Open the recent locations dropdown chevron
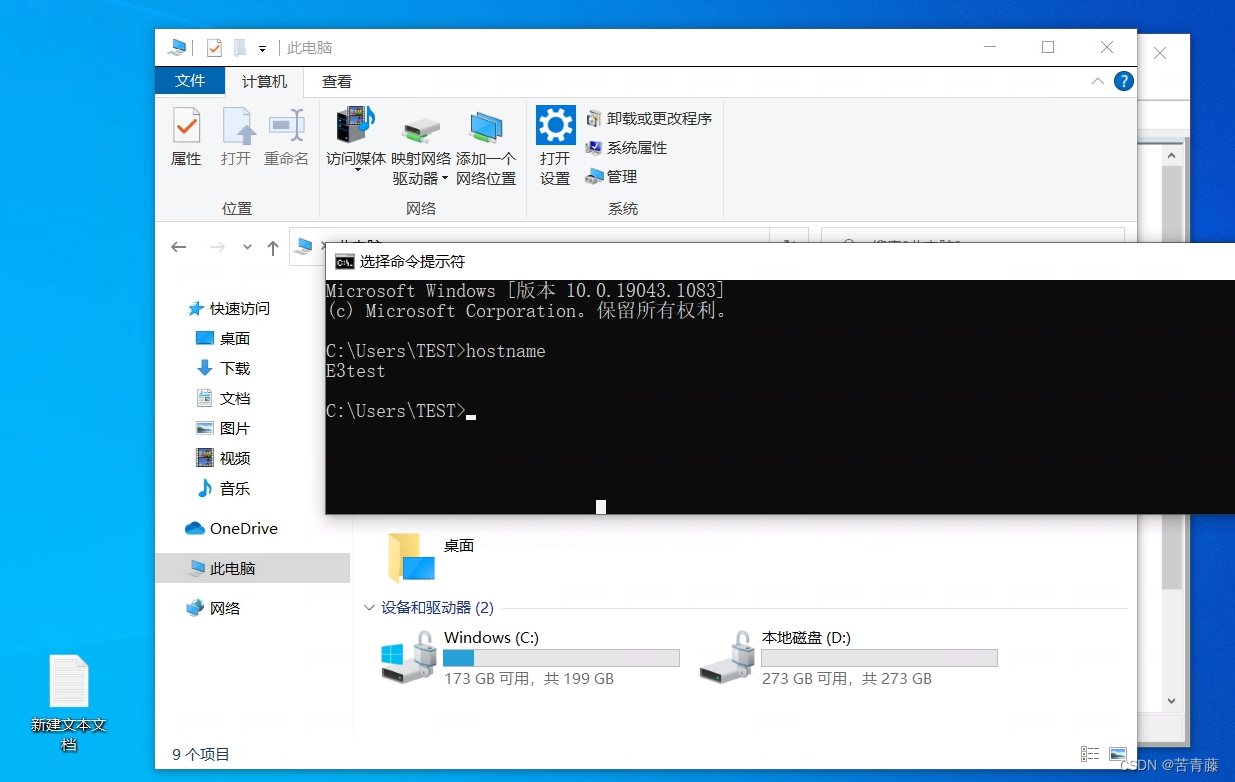The width and height of the screenshot is (1235, 782). tap(247, 247)
